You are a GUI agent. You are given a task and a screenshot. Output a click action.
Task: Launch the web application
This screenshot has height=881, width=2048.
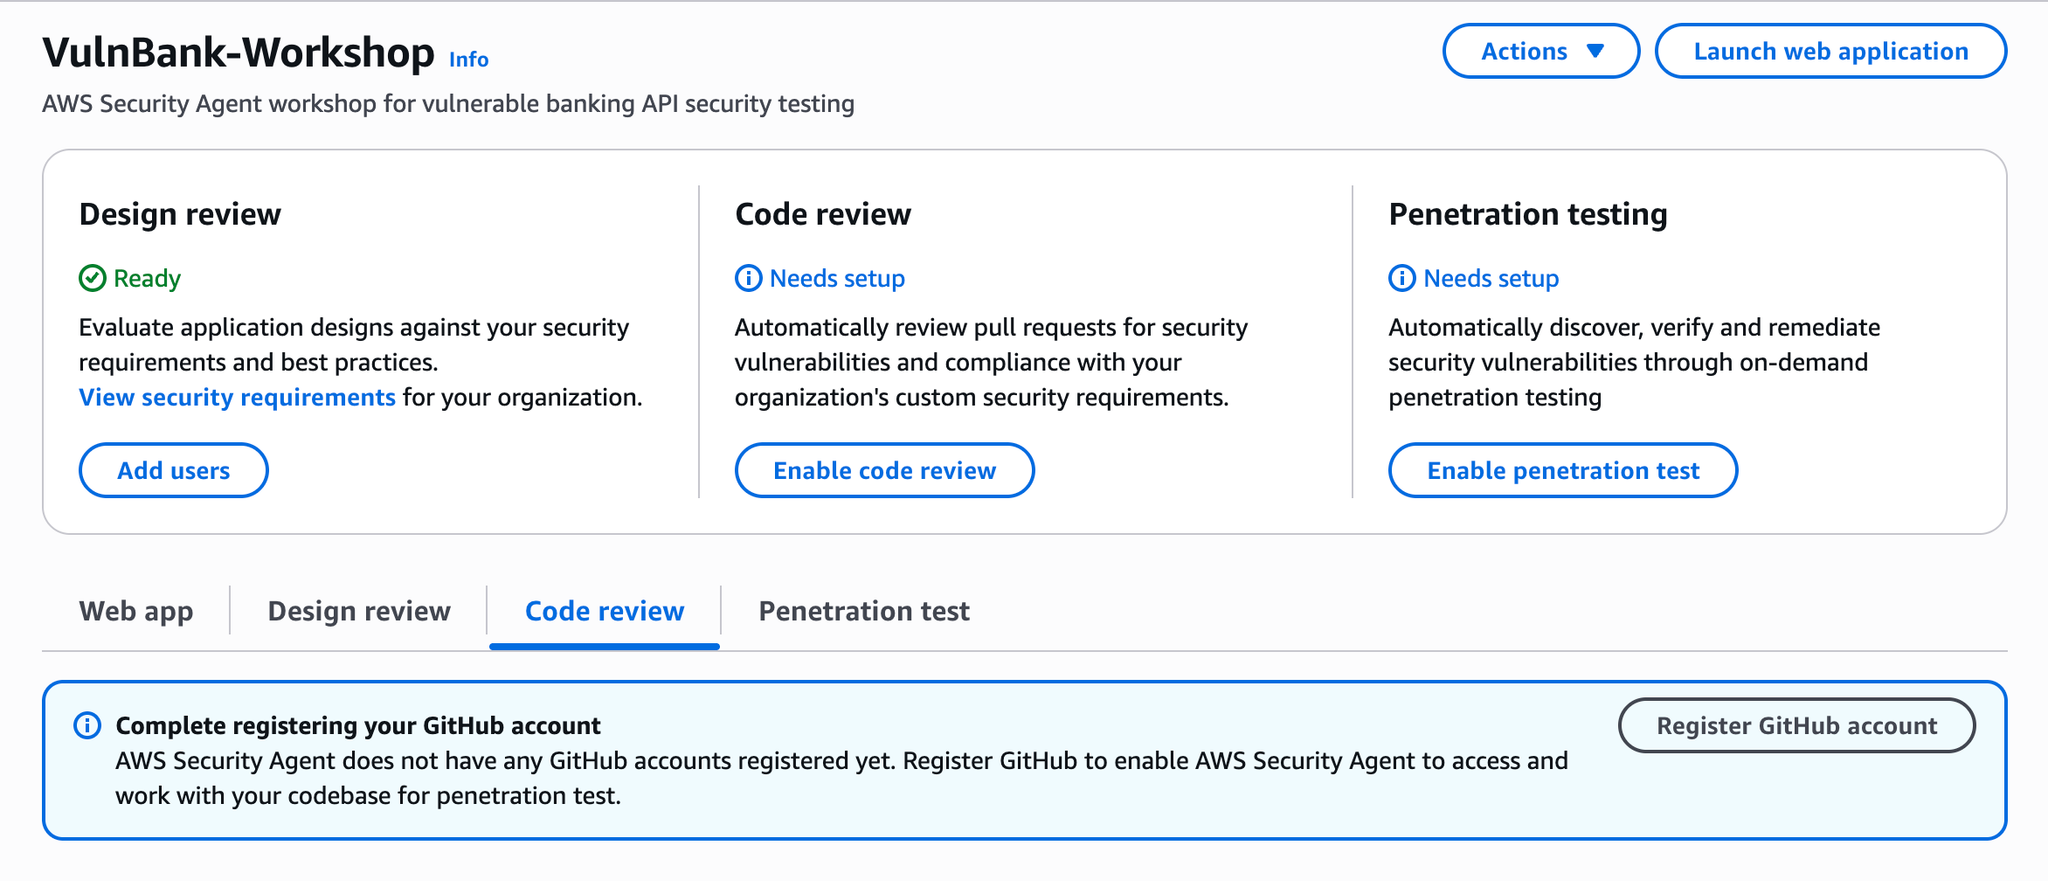pyautogui.click(x=1830, y=51)
